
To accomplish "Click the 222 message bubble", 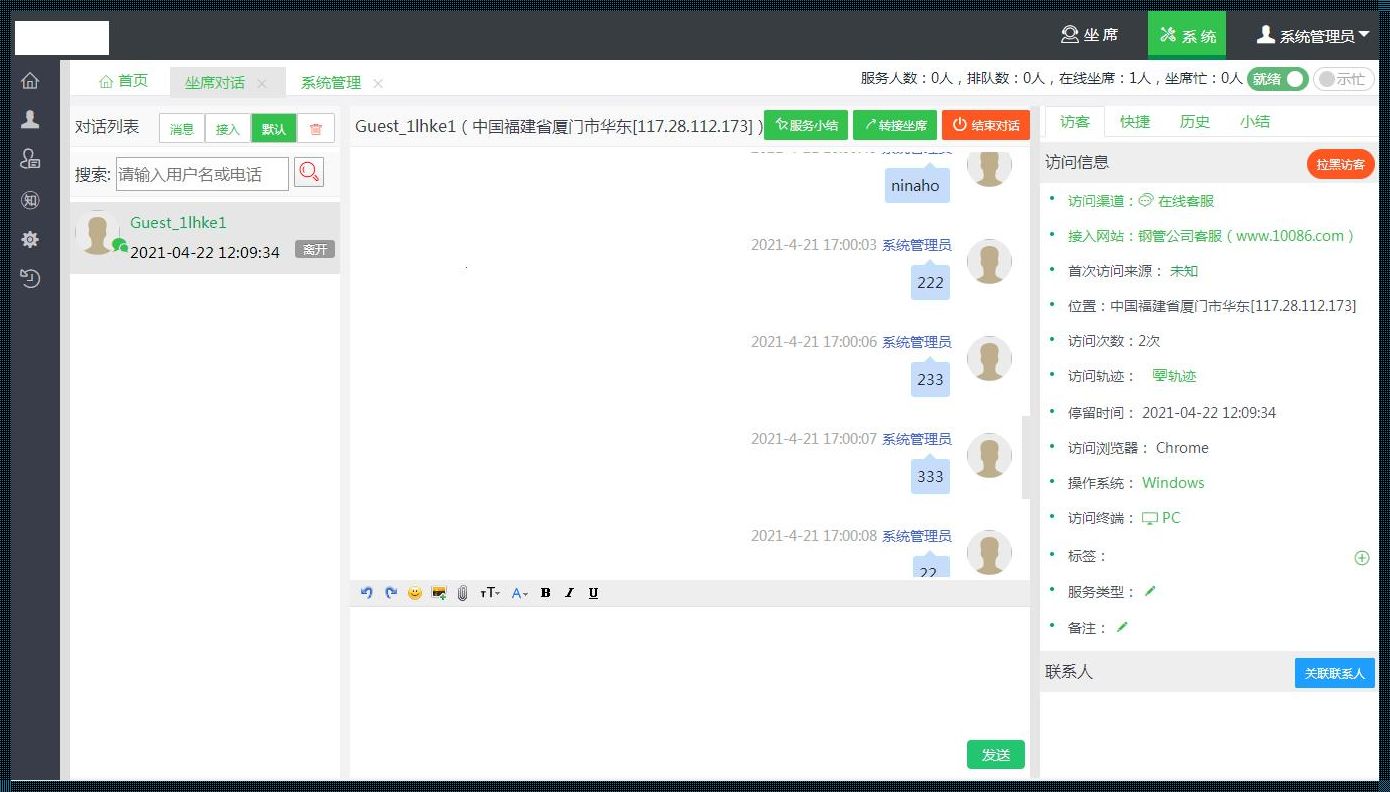I will pyautogui.click(x=930, y=282).
